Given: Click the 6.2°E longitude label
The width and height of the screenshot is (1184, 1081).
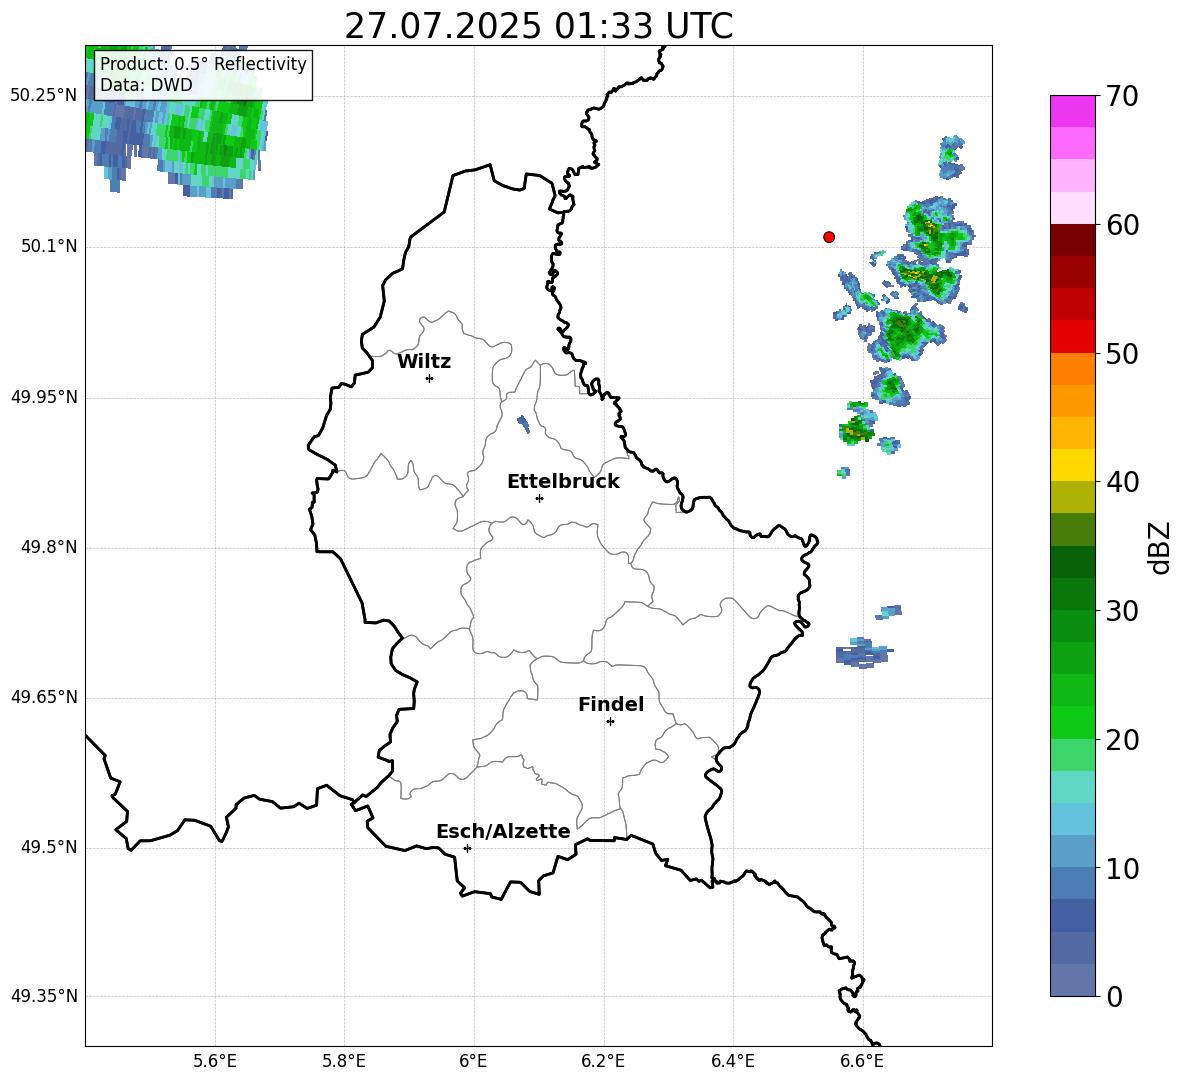Looking at the screenshot, I should tap(603, 1062).
